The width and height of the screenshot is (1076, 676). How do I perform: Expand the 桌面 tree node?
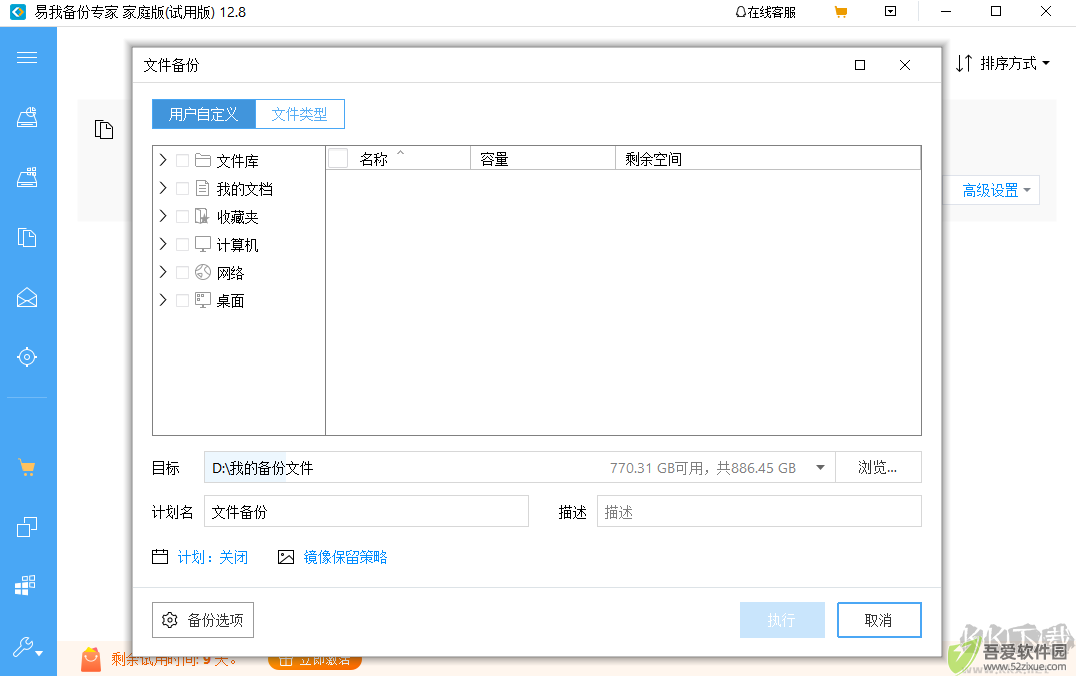[163, 300]
